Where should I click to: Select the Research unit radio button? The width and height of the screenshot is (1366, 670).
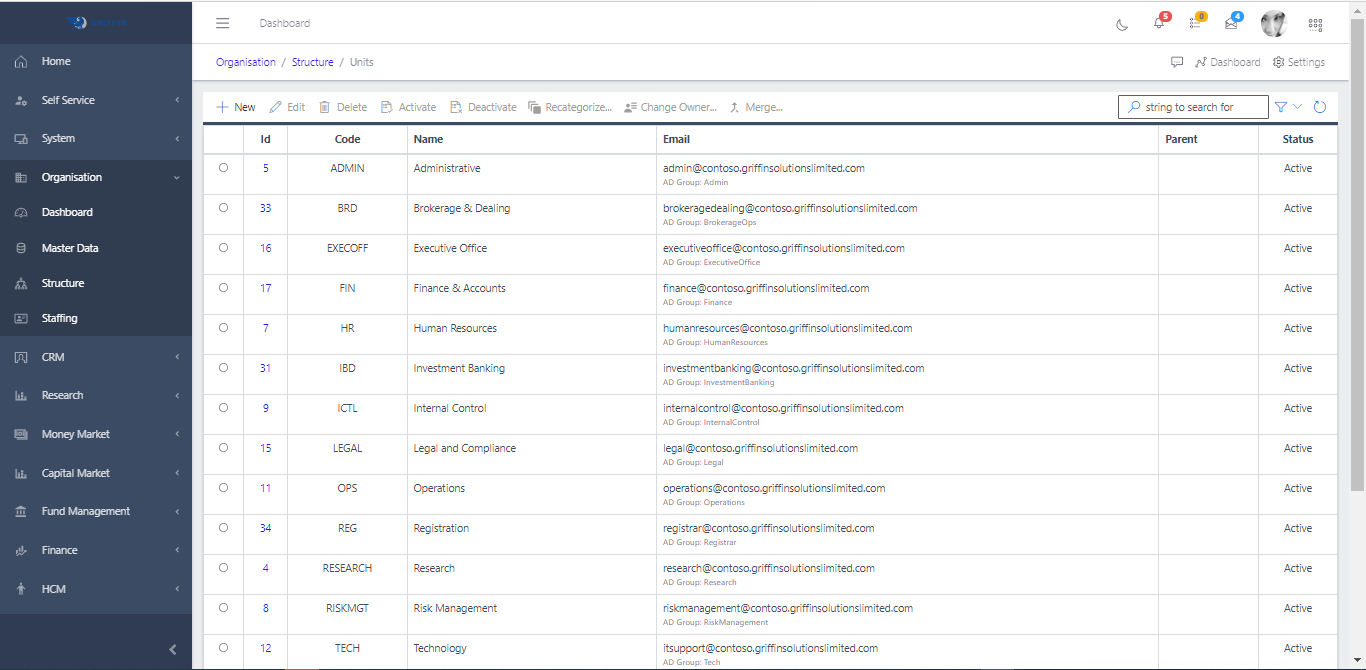(x=223, y=568)
